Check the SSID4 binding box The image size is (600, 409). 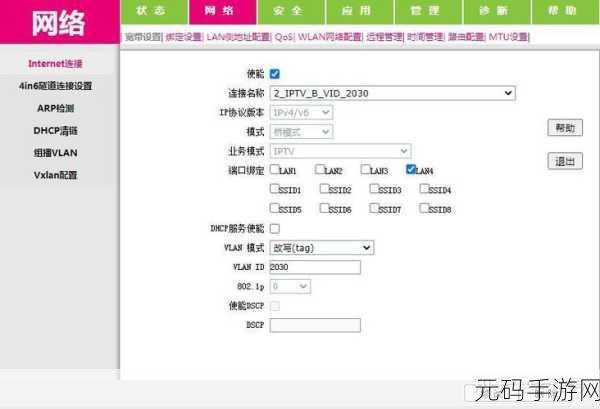tap(424, 188)
